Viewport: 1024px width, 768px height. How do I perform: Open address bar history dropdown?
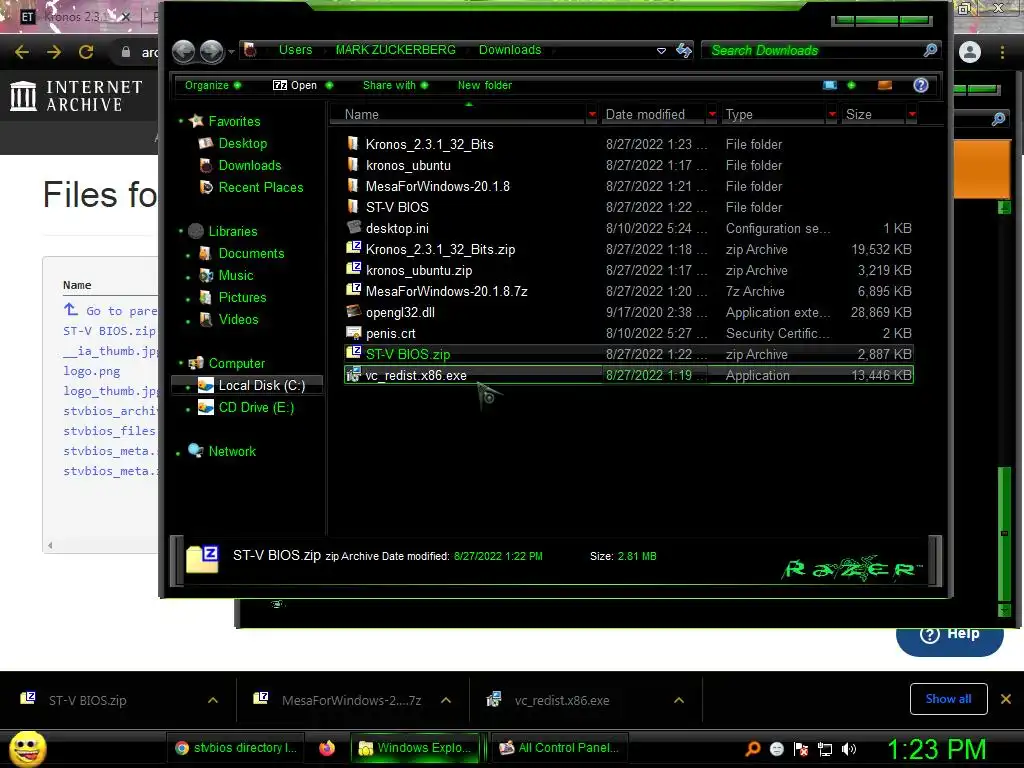(x=661, y=50)
